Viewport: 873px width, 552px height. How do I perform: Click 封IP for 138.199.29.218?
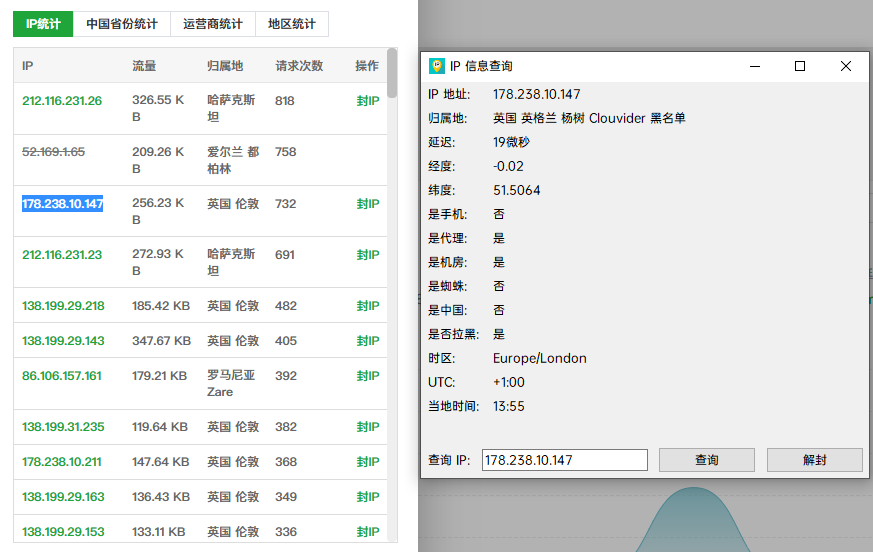pos(367,306)
